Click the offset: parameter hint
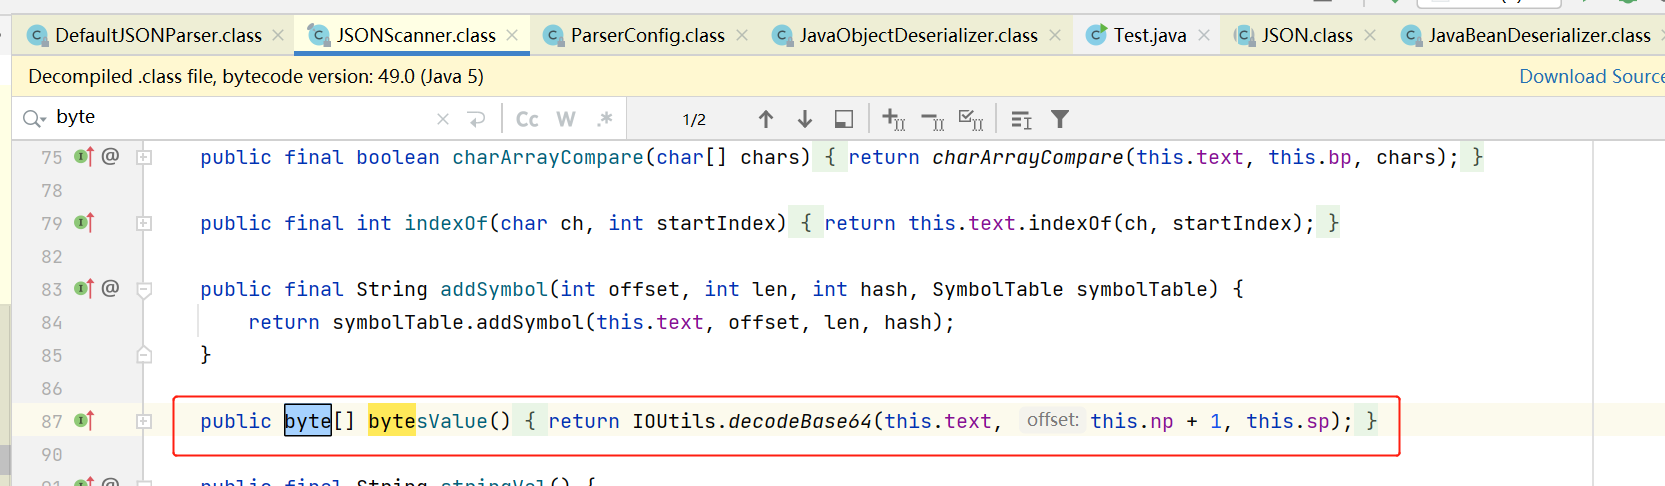Image resolution: width=1665 pixels, height=486 pixels. pyautogui.click(x=1053, y=420)
